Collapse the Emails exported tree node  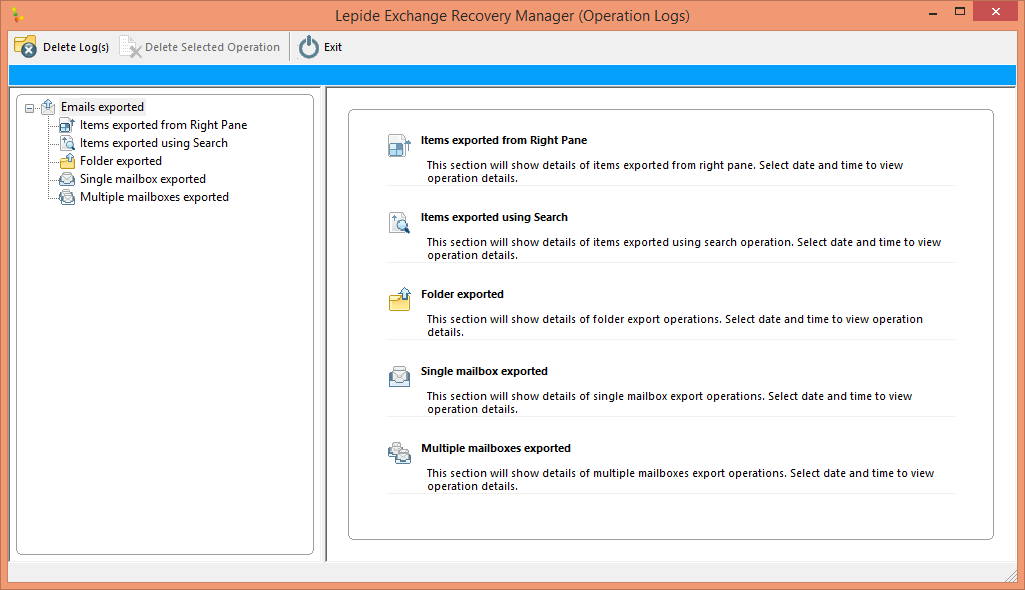[x=30, y=107]
